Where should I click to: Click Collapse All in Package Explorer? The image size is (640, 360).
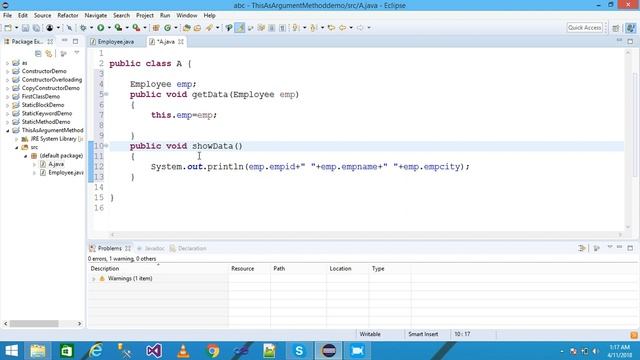38,53
